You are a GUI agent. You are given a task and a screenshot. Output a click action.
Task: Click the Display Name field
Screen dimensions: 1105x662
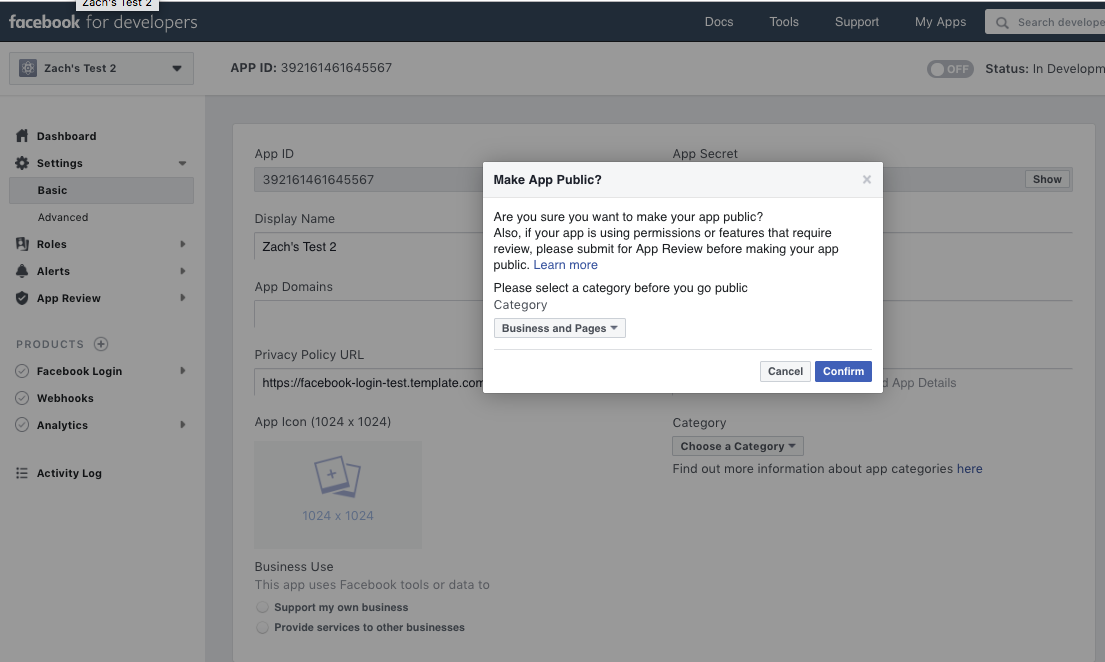(369, 247)
